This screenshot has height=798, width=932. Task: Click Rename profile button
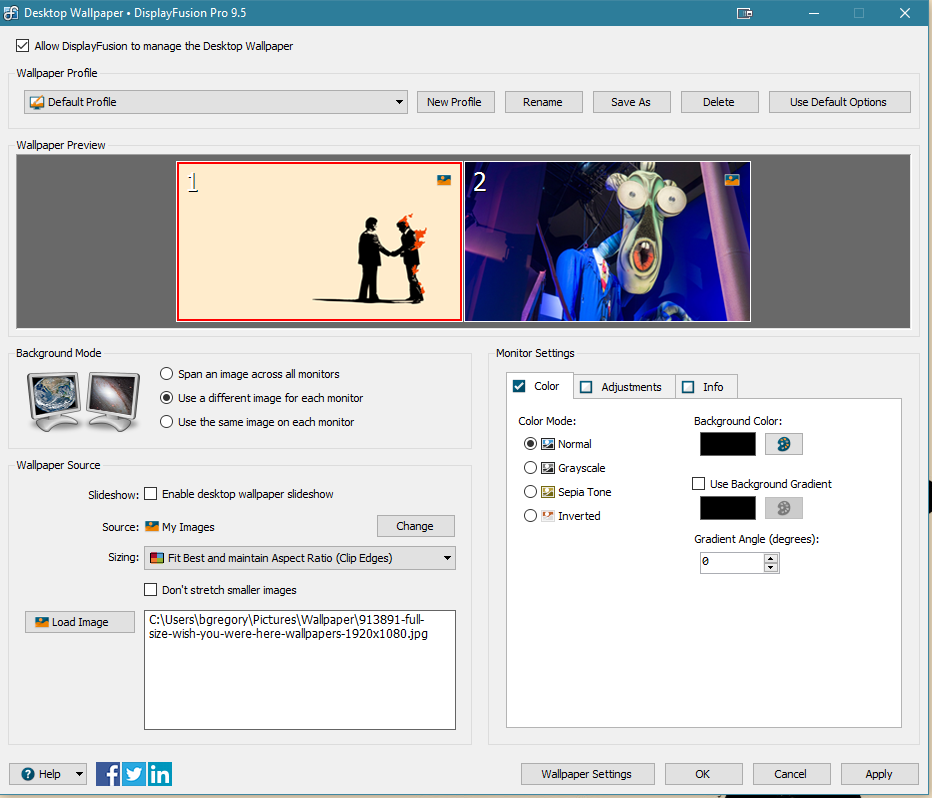543,102
